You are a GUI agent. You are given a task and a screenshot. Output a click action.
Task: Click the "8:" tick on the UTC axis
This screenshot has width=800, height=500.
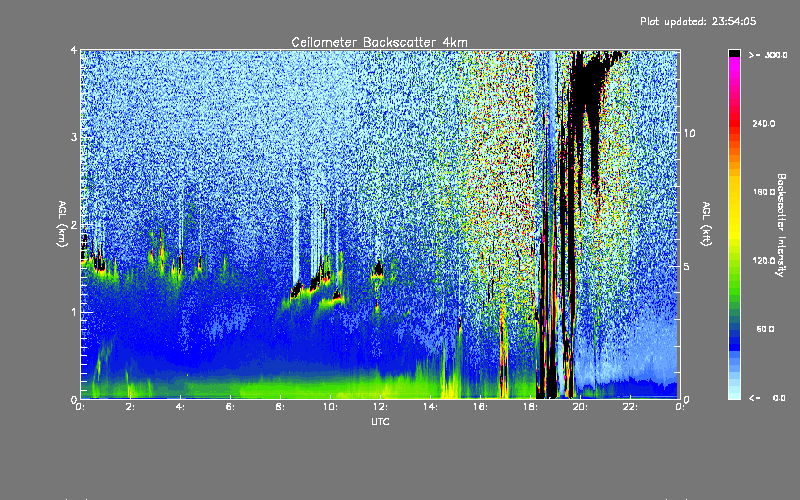[x=280, y=407]
